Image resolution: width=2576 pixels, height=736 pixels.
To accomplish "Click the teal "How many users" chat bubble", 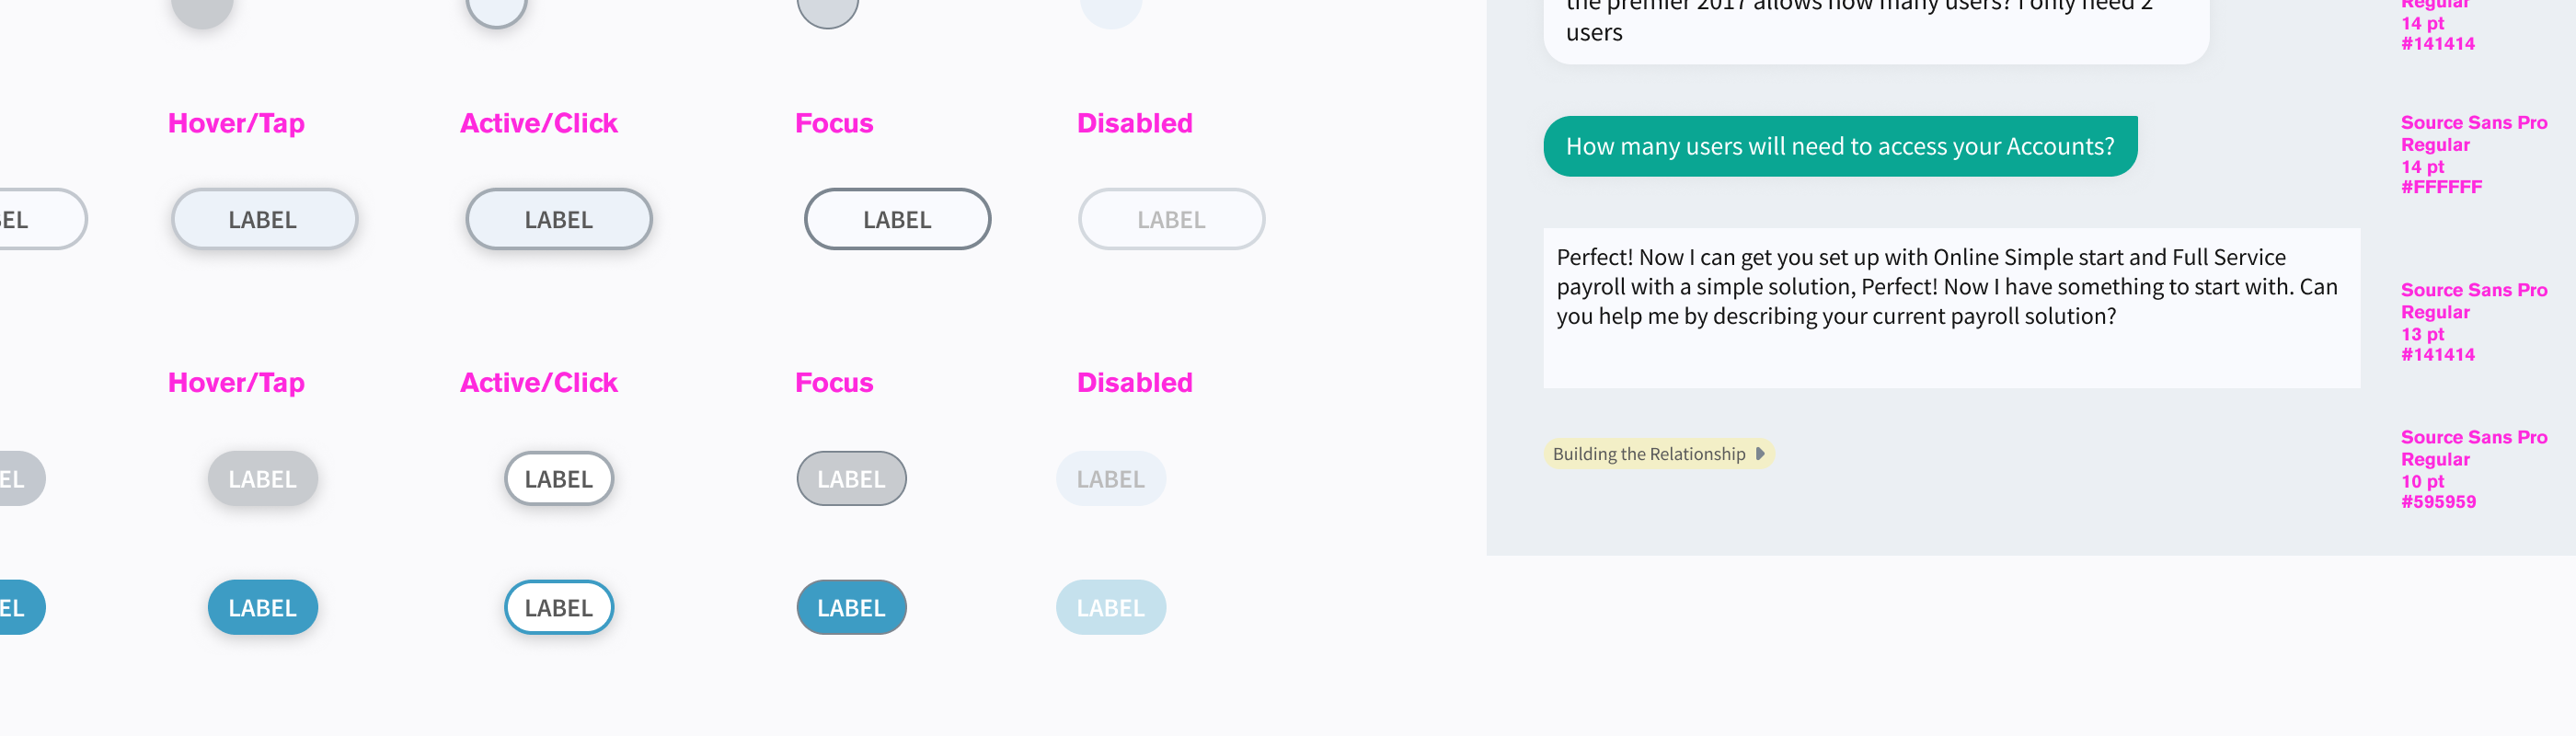I will [x=1839, y=147].
